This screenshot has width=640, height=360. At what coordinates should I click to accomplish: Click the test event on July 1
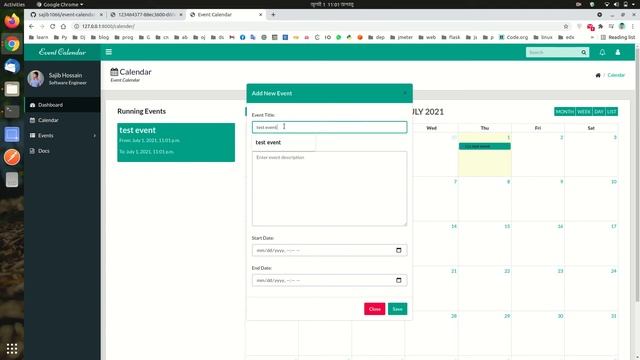pyautogui.click(x=484, y=146)
